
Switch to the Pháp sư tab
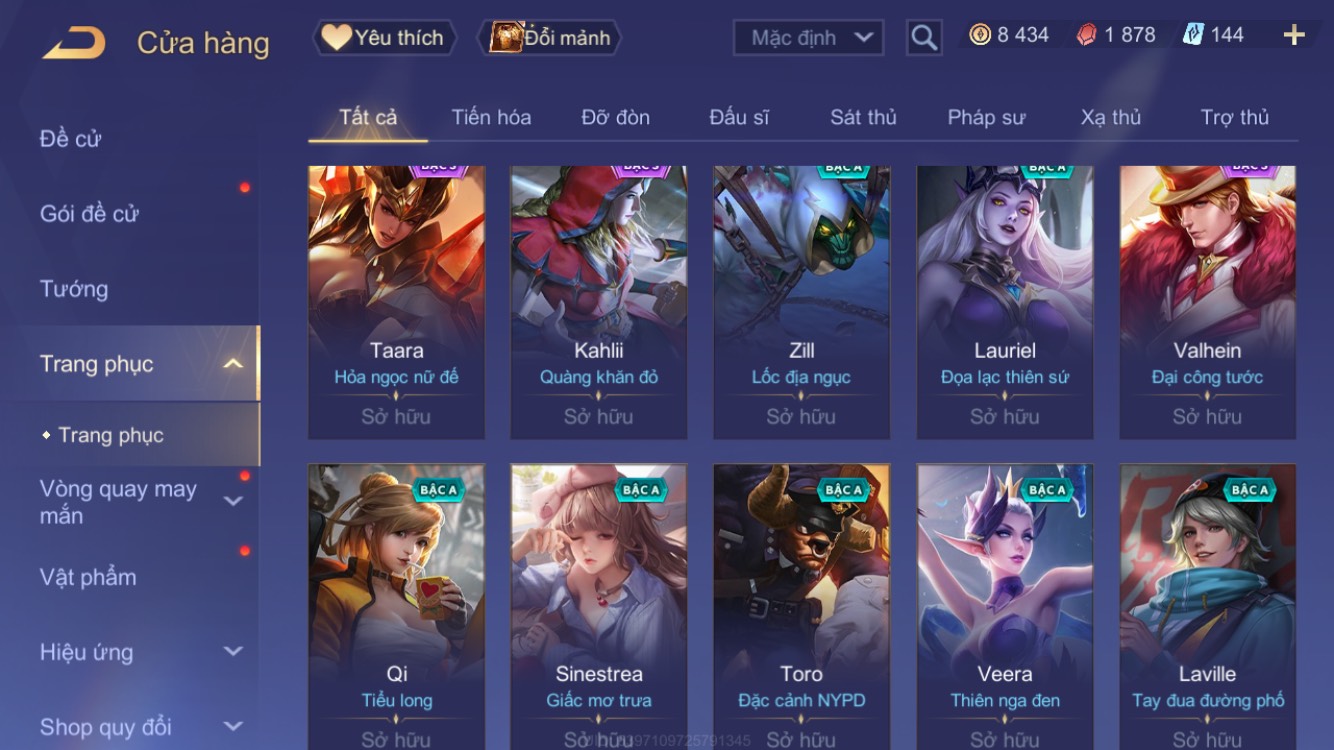tap(986, 117)
